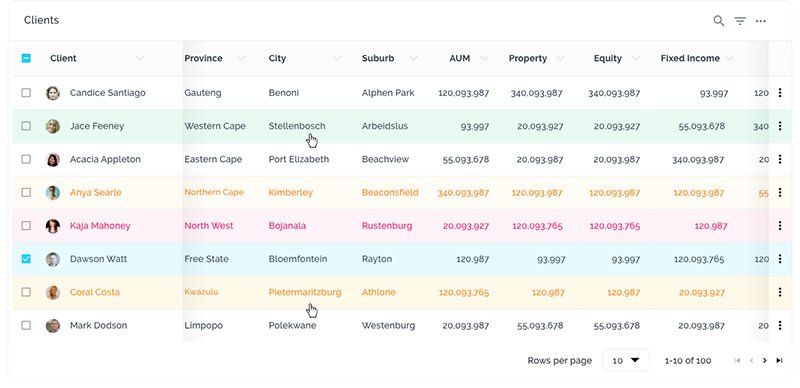Screen dimensions: 800x388
Task: Open the horizontal three-dot more menu
Action: (x=761, y=21)
